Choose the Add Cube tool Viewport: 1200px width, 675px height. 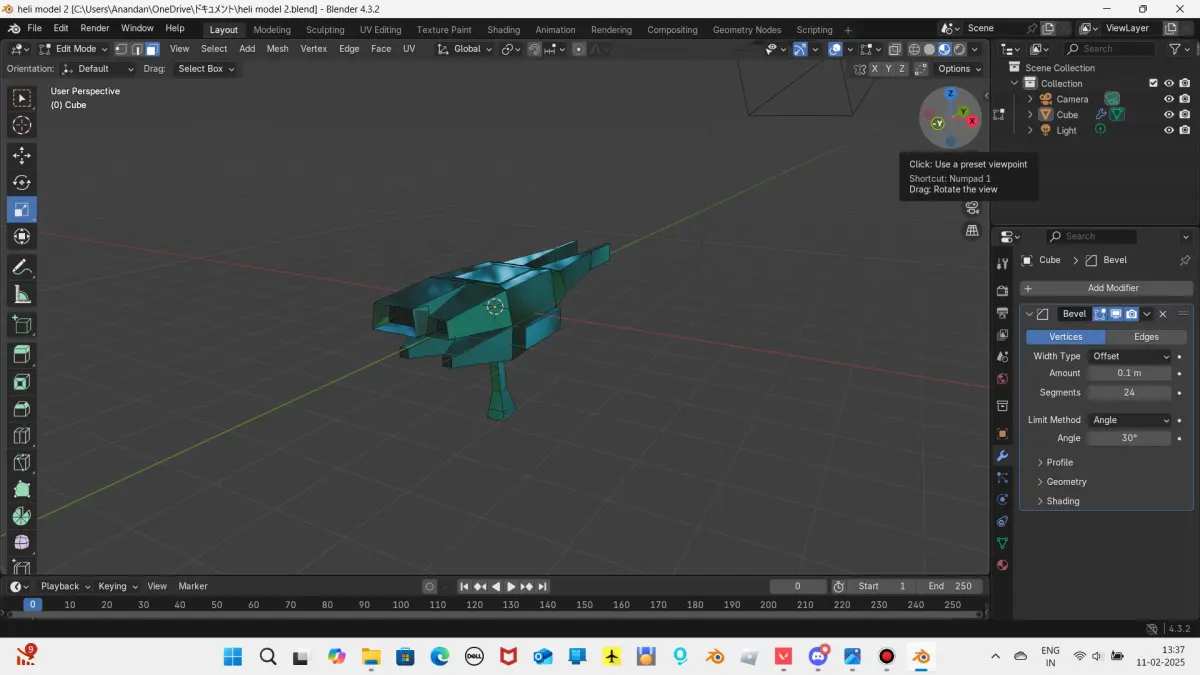point(21,325)
